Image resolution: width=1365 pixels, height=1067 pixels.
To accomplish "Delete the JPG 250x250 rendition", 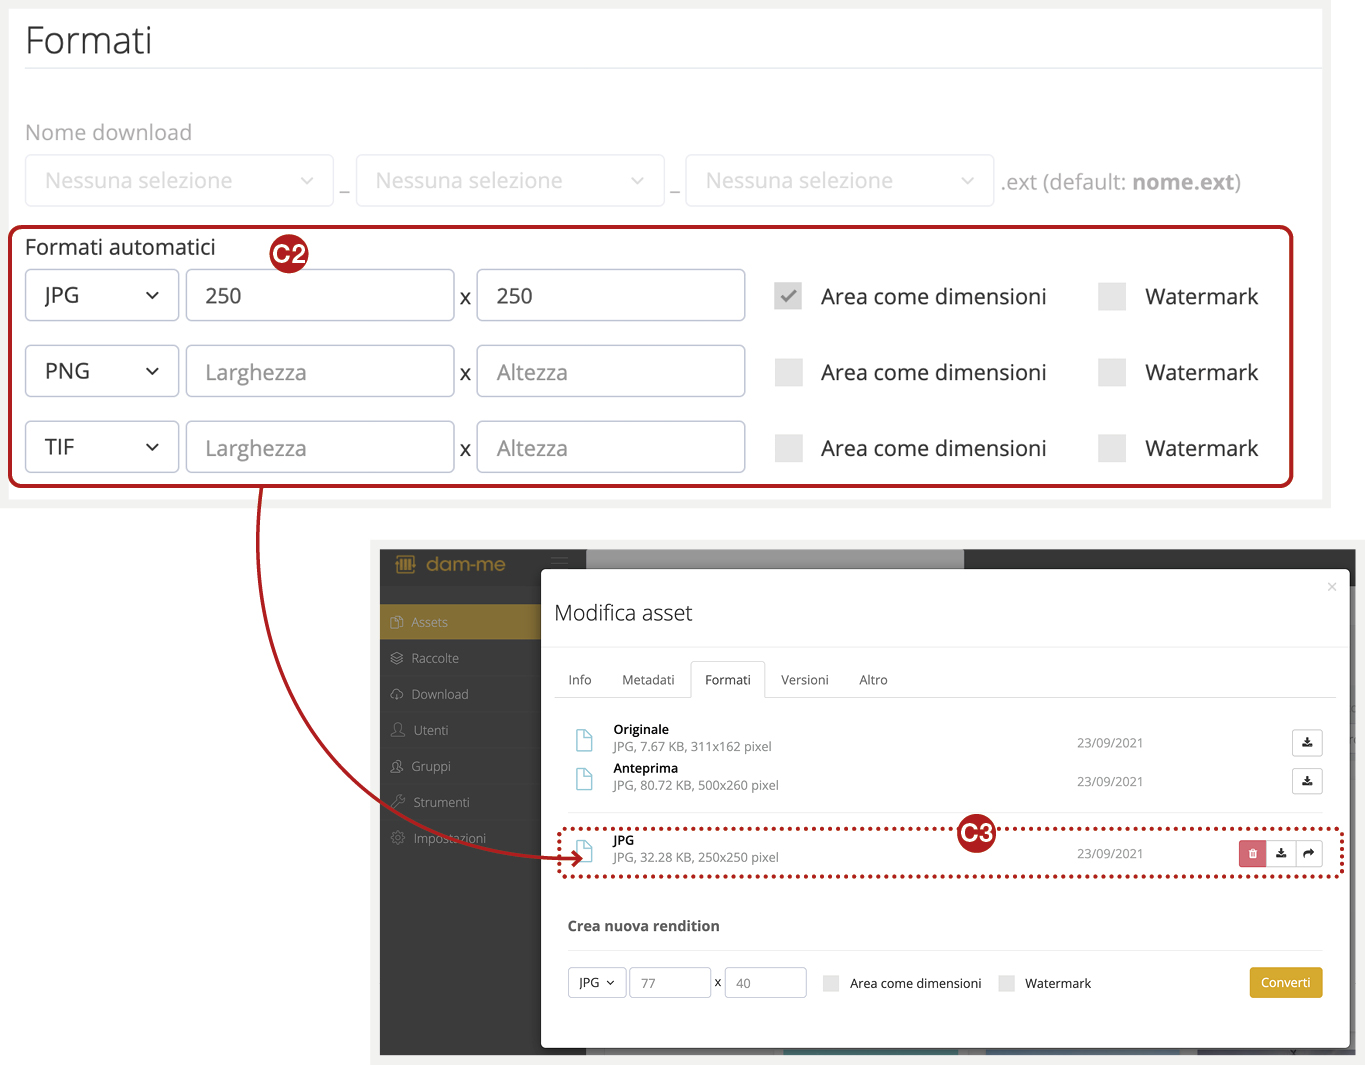I will 1252,853.
